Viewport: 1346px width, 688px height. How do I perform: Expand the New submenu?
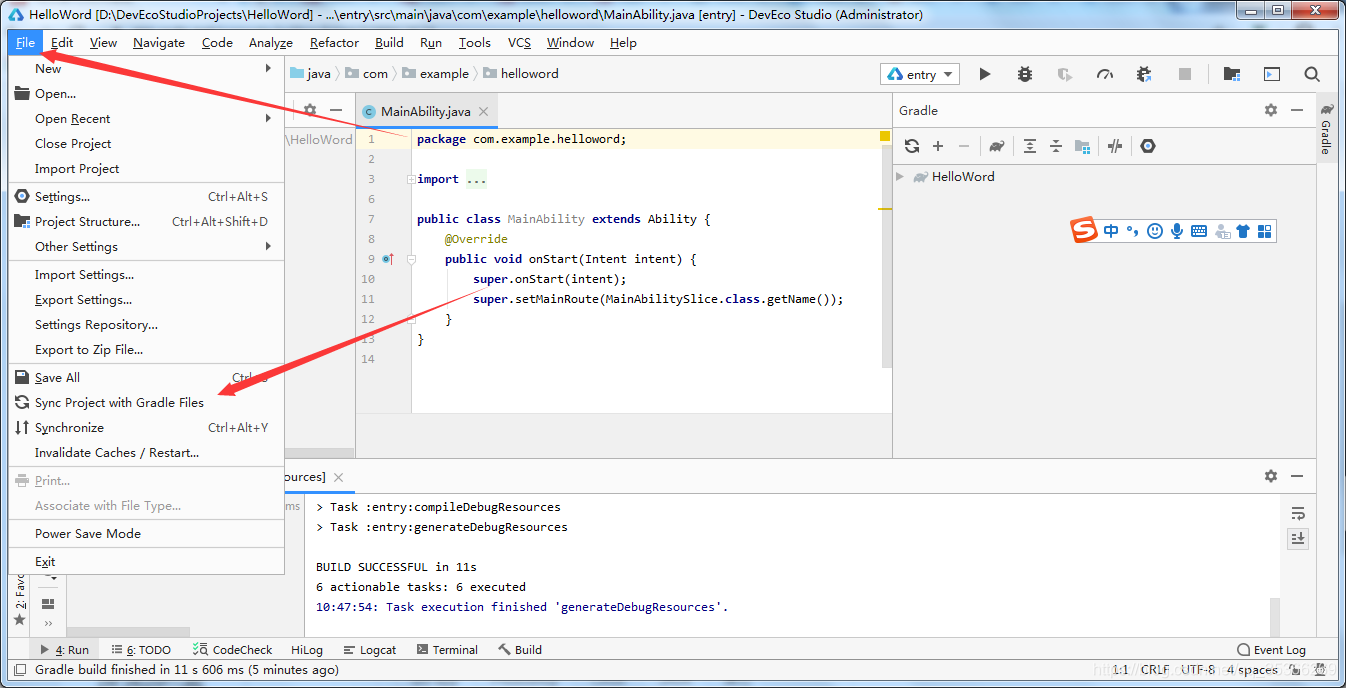[x=147, y=68]
